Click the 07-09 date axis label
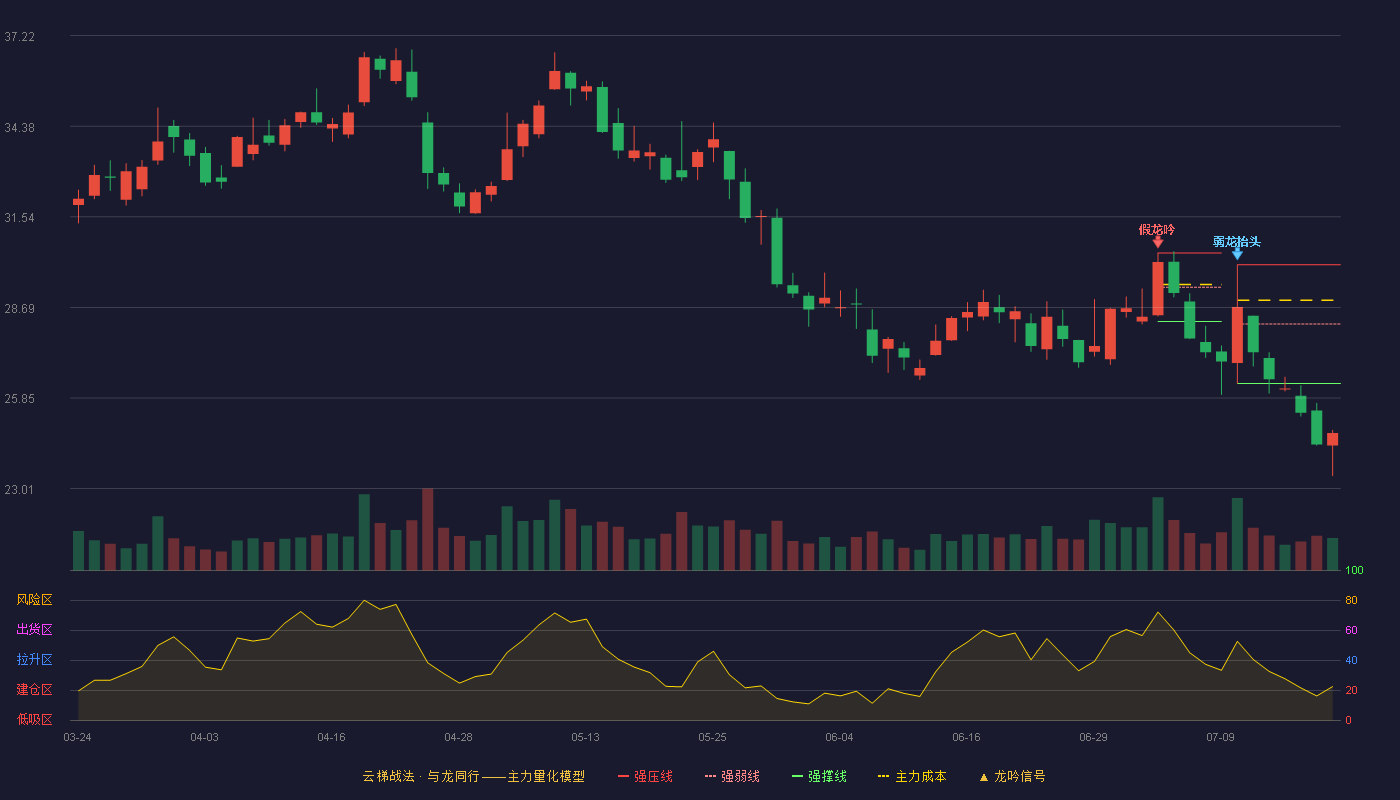1400x800 pixels. (x=1220, y=737)
